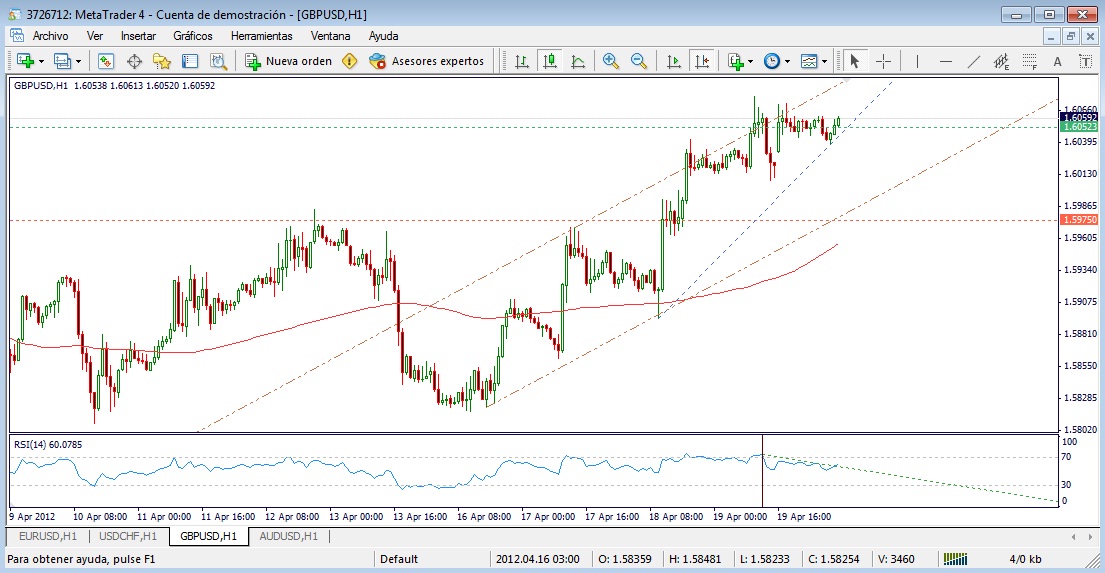
Task: Expand the Periodicity dropdown arrow
Action: [x=787, y=62]
